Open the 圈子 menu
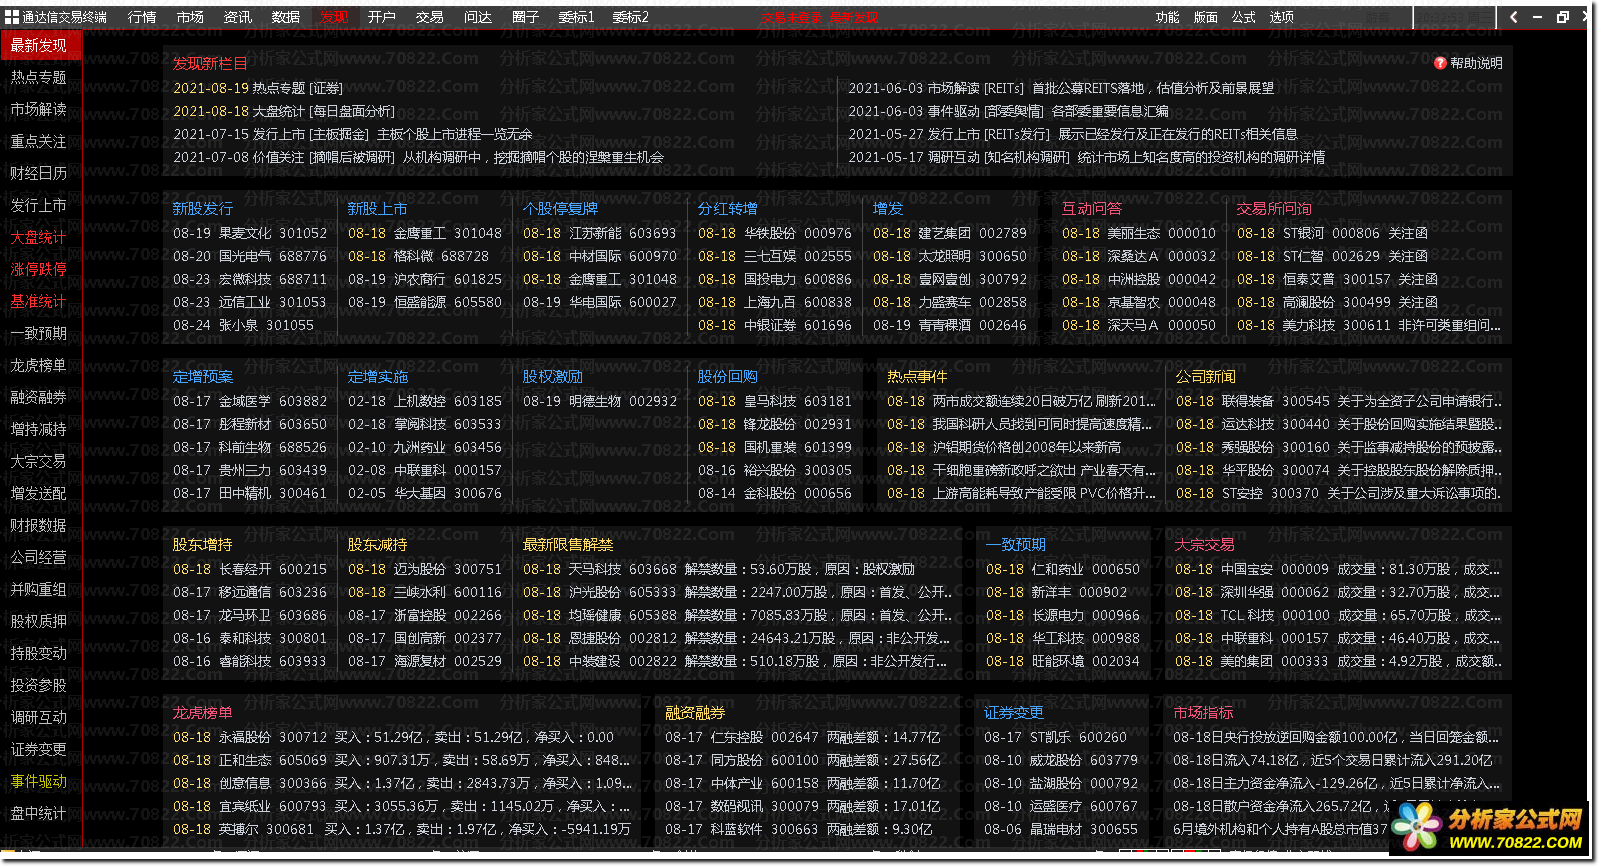This screenshot has height=867, width=1601. click(x=526, y=17)
